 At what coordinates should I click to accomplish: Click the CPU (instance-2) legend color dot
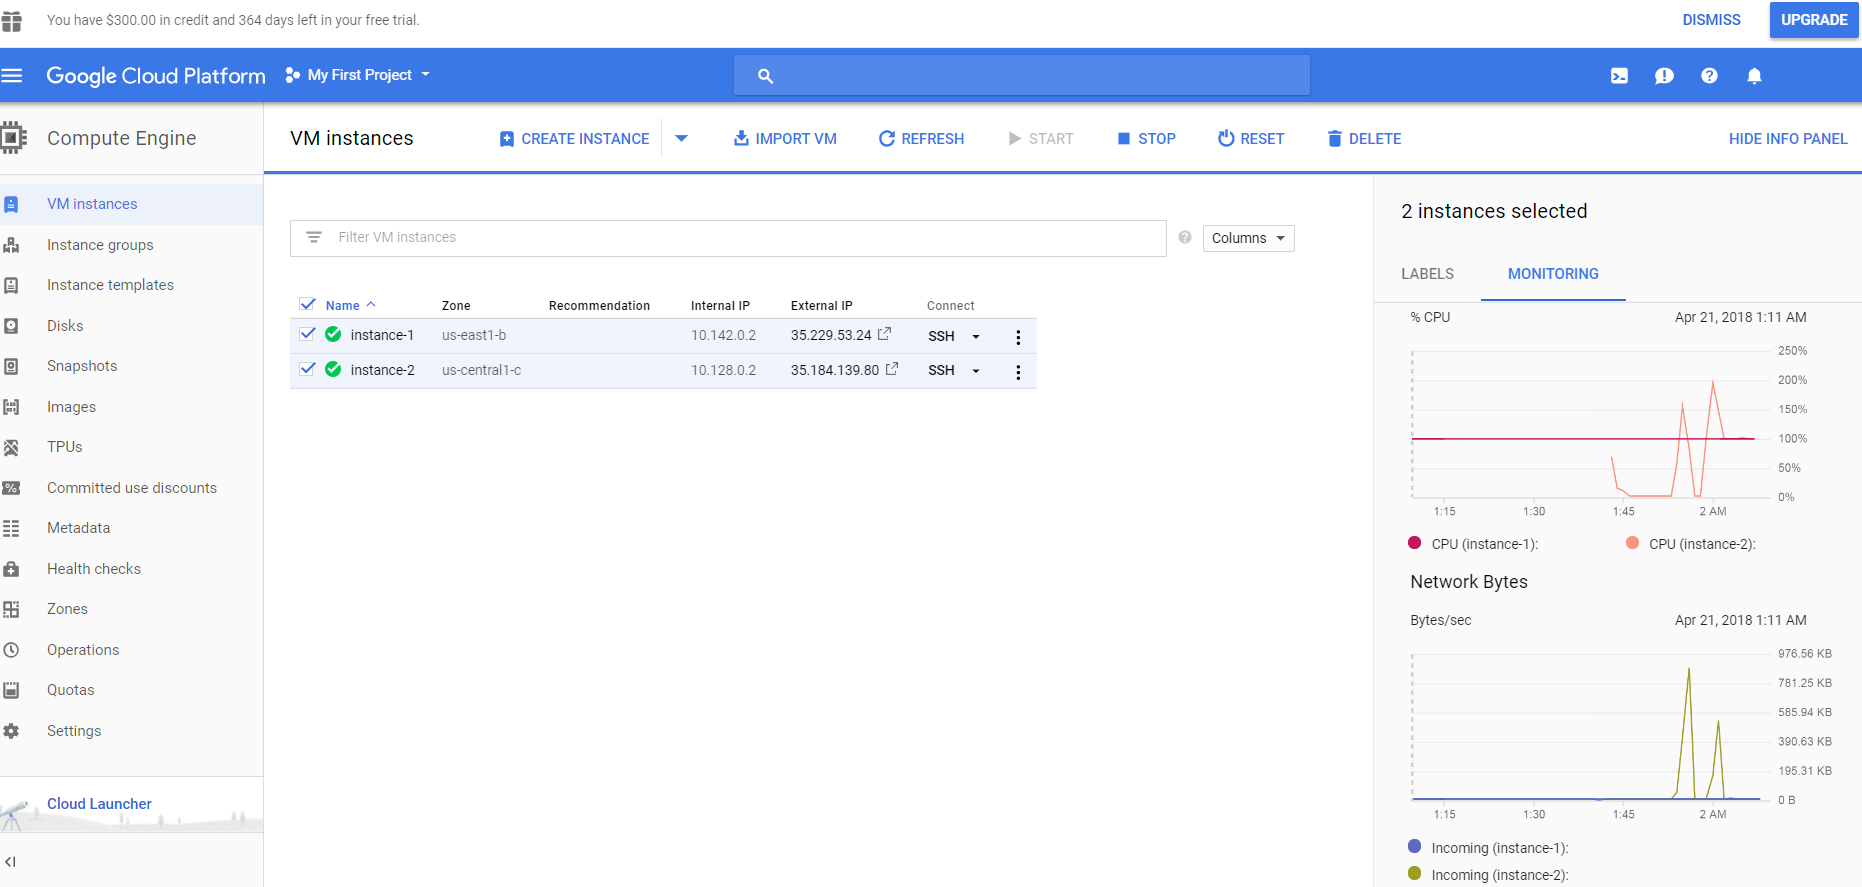(1632, 543)
